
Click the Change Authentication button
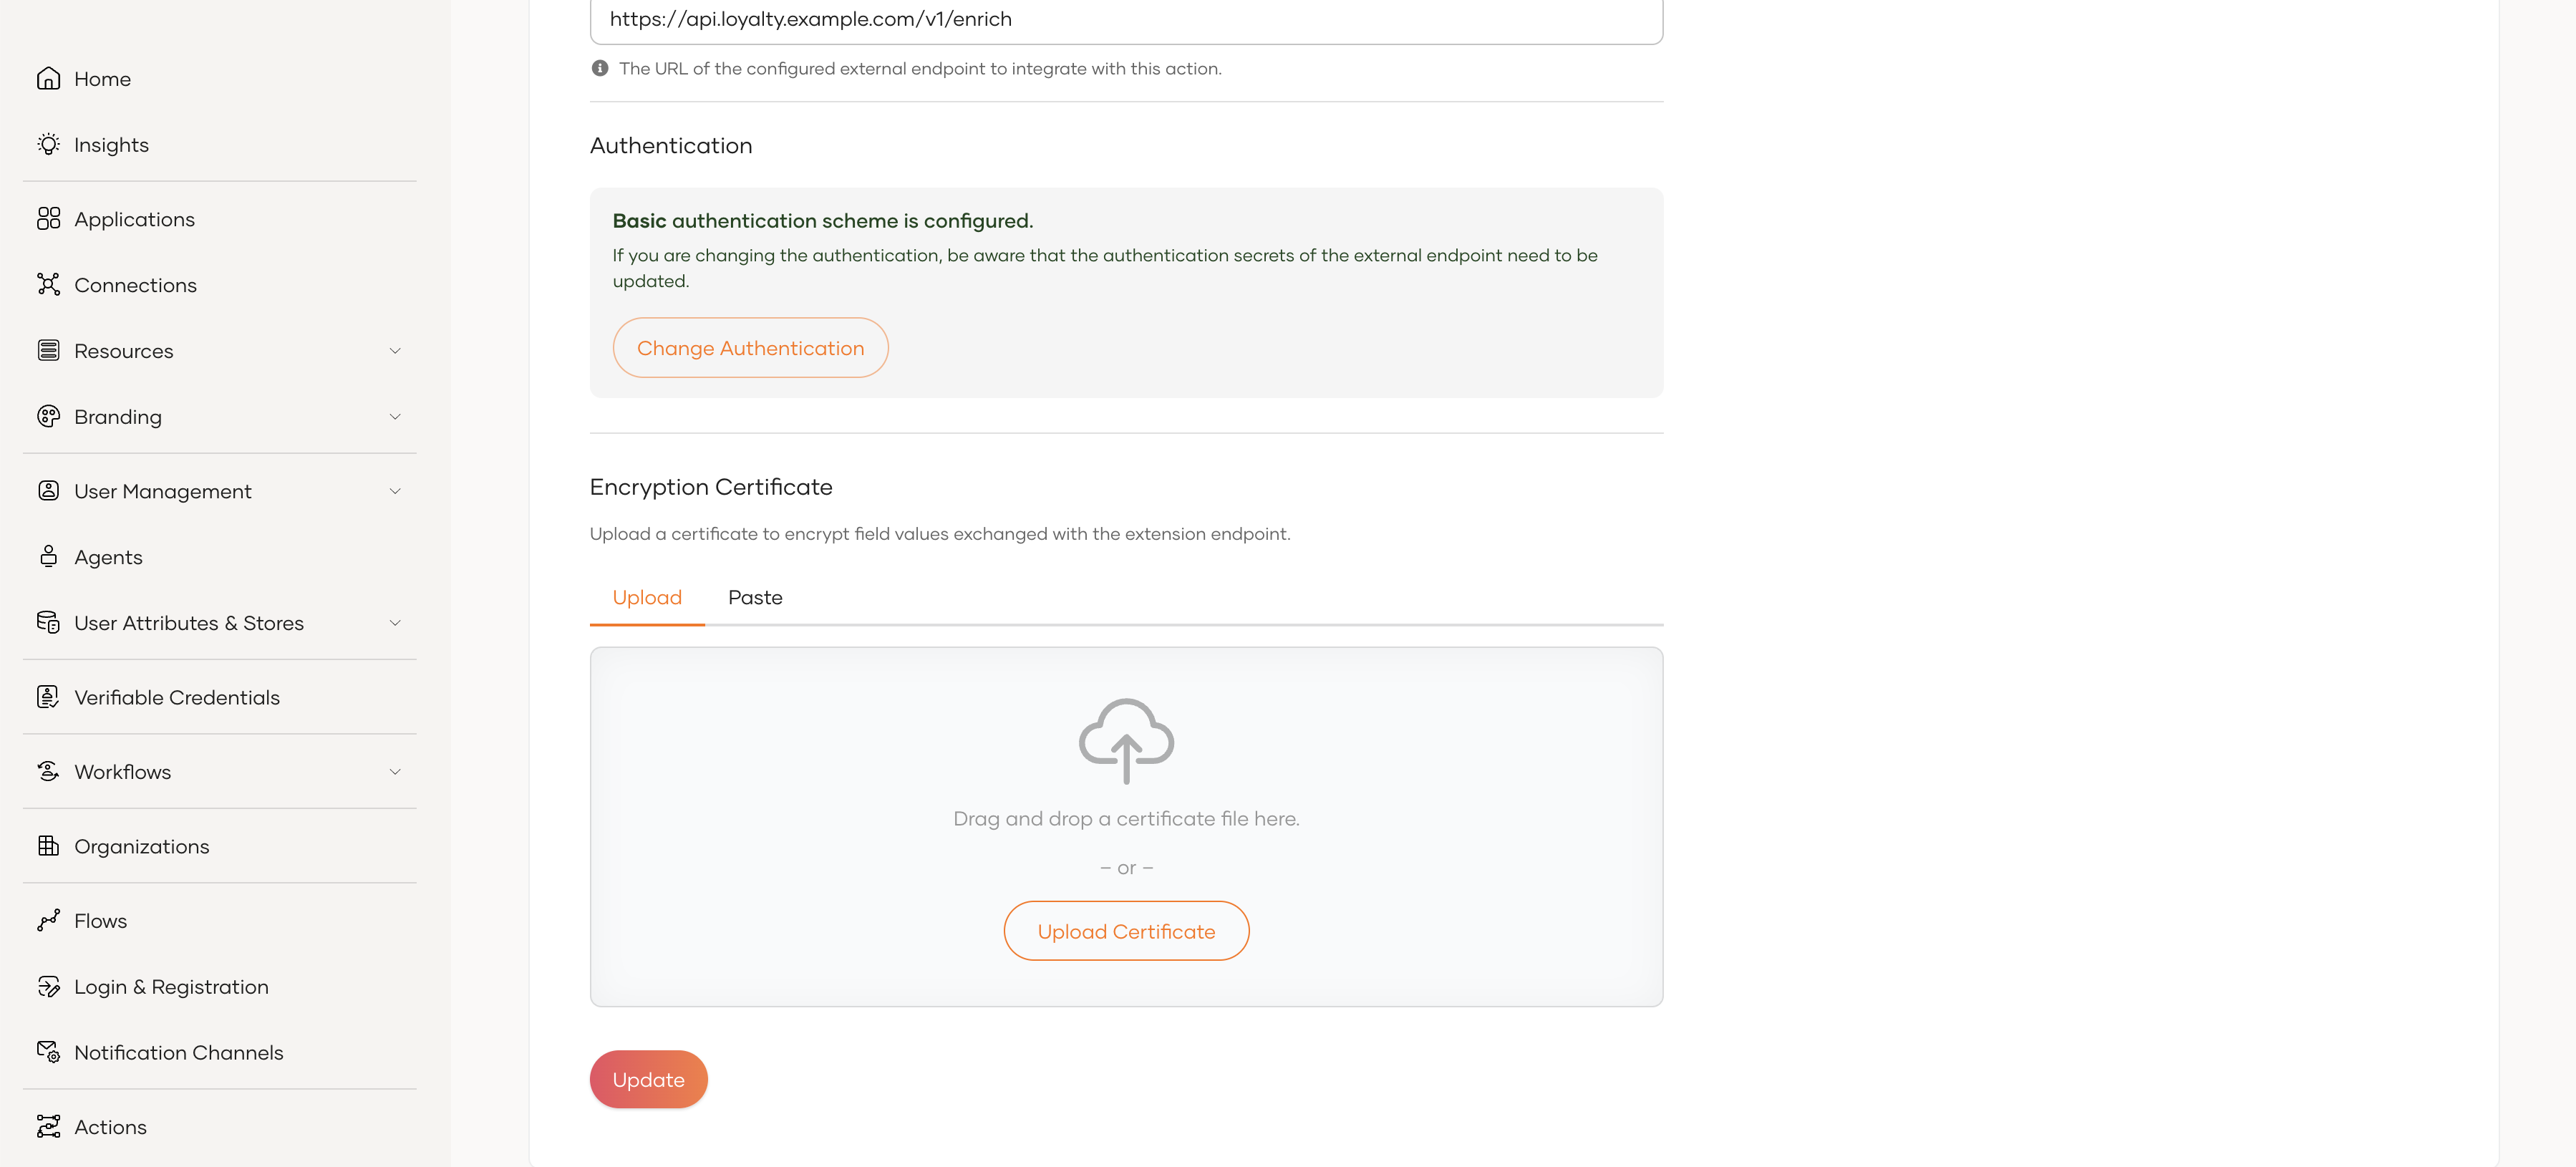tap(750, 348)
